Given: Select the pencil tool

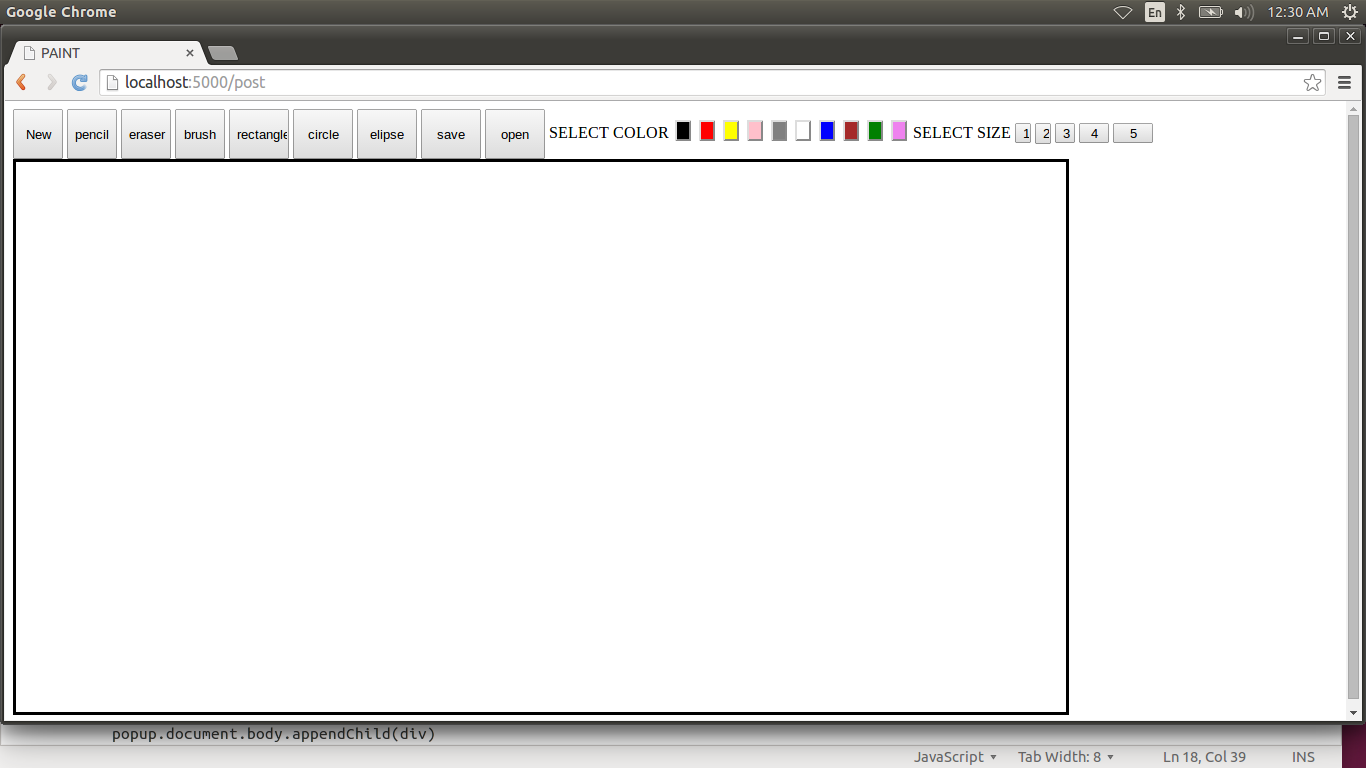Looking at the screenshot, I should coord(91,133).
